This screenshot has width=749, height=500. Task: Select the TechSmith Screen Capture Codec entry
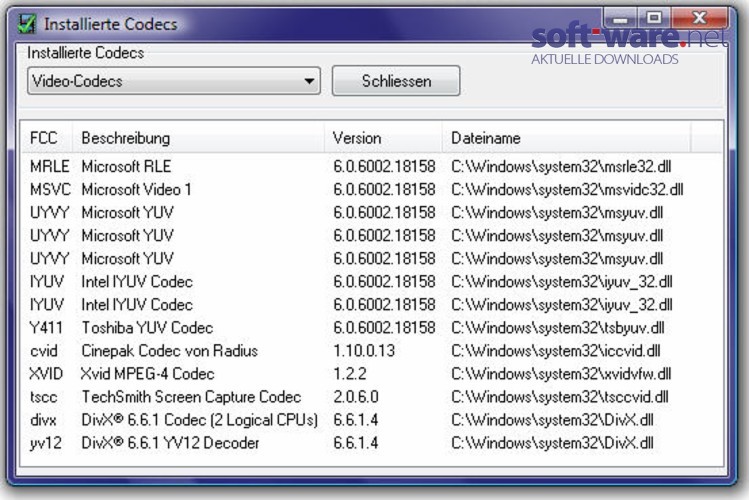pyautogui.click(x=191, y=397)
